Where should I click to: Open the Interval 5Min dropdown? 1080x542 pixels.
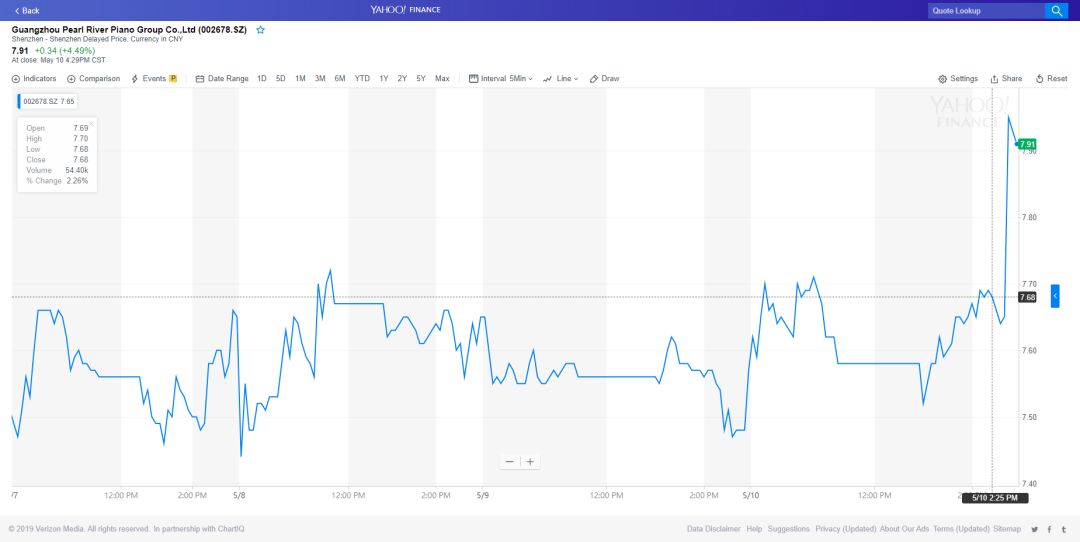click(x=507, y=79)
